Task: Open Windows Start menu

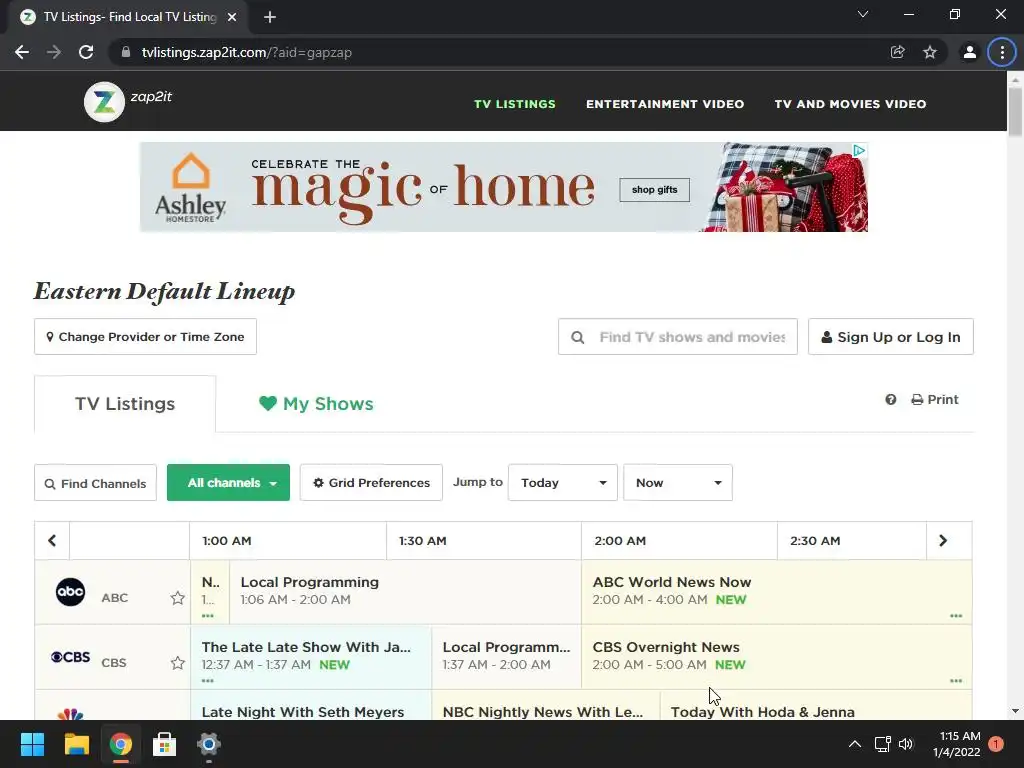Action: (32, 744)
